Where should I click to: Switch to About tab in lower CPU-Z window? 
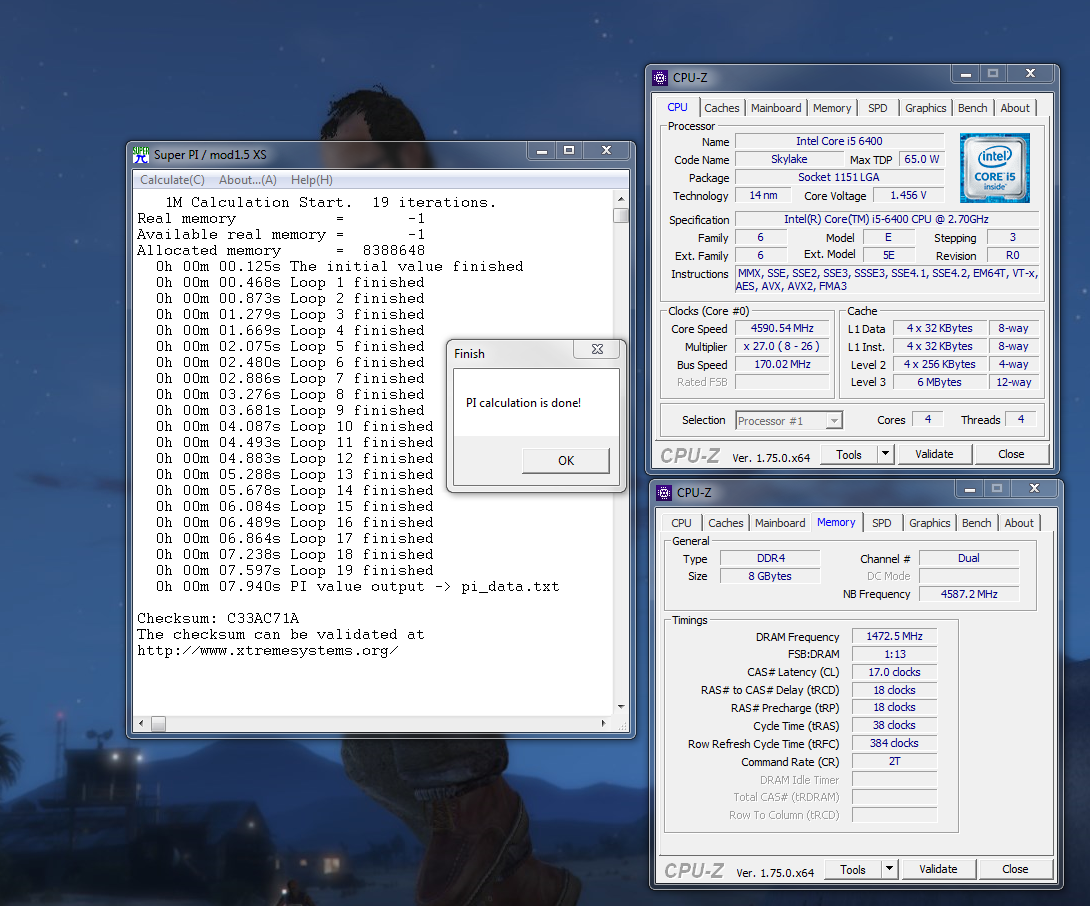(1019, 523)
